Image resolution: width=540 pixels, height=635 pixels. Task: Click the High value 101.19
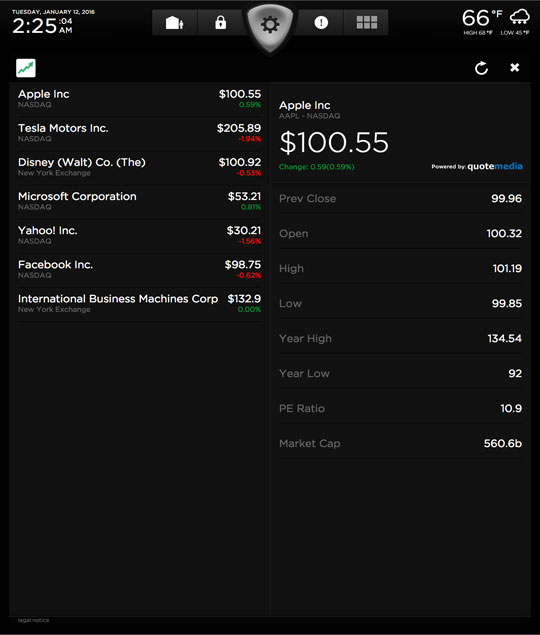[507, 268]
